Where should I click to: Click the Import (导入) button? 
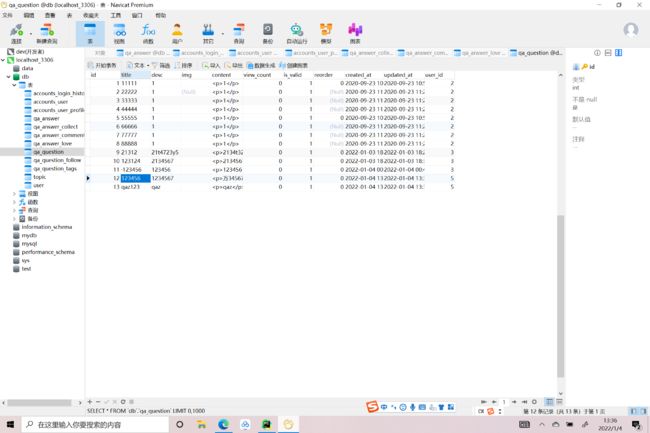point(211,65)
